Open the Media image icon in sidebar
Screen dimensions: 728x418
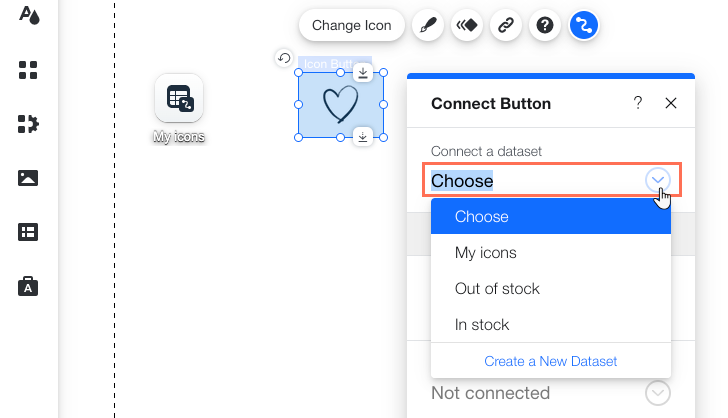[28, 178]
